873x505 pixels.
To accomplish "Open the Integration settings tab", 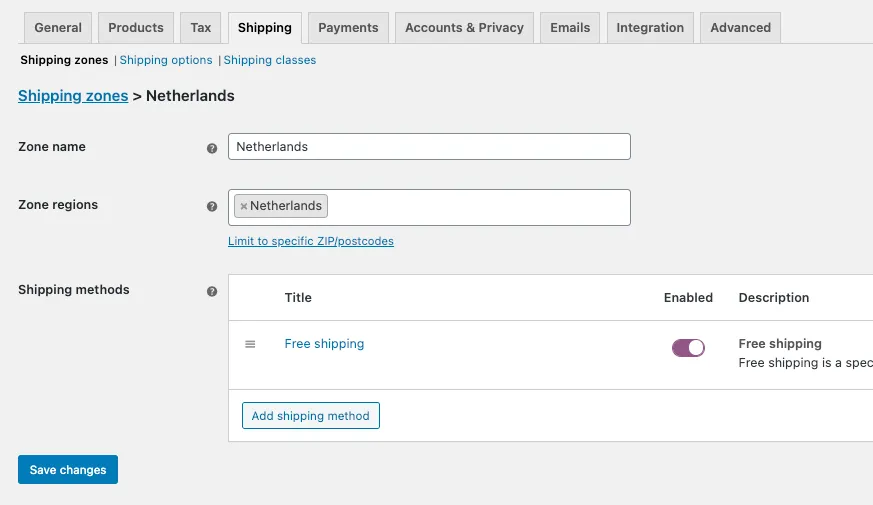I will point(650,28).
